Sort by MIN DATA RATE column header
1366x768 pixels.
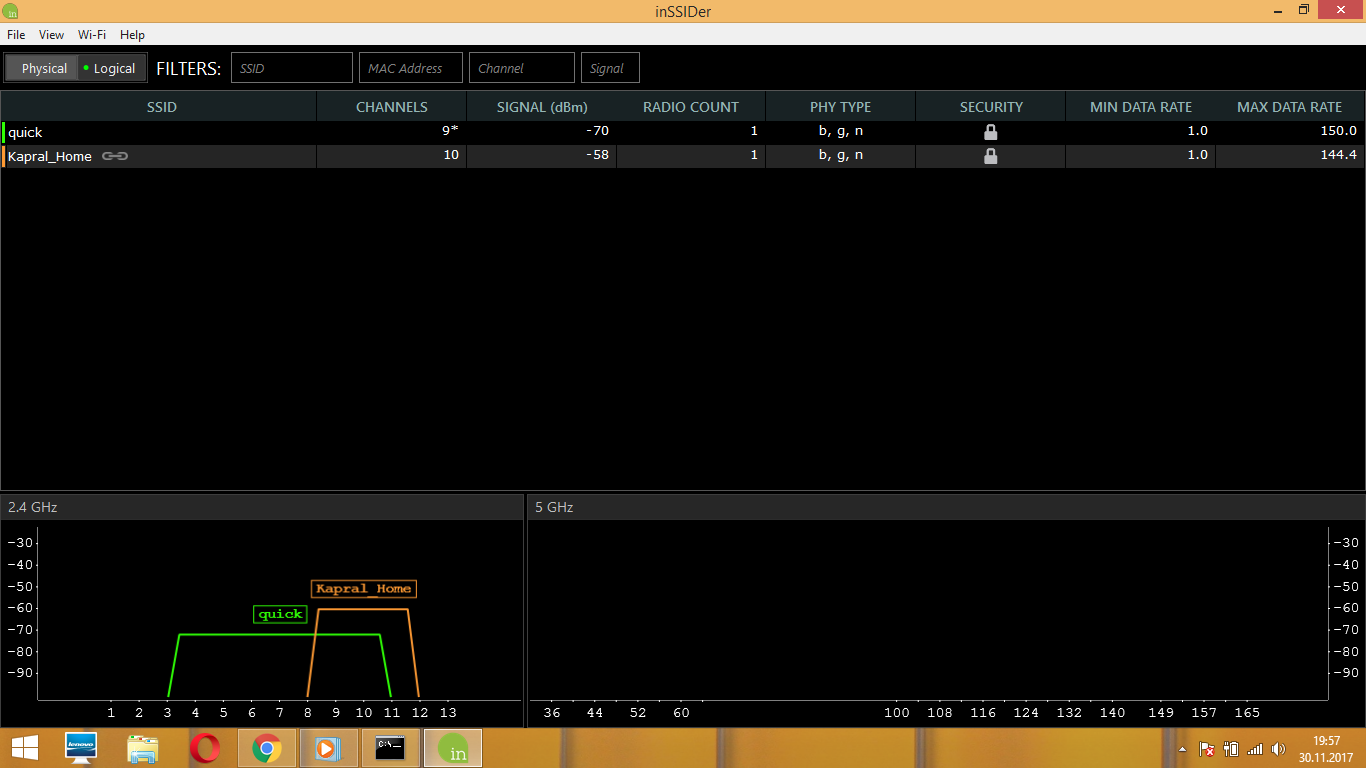[1141, 107]
